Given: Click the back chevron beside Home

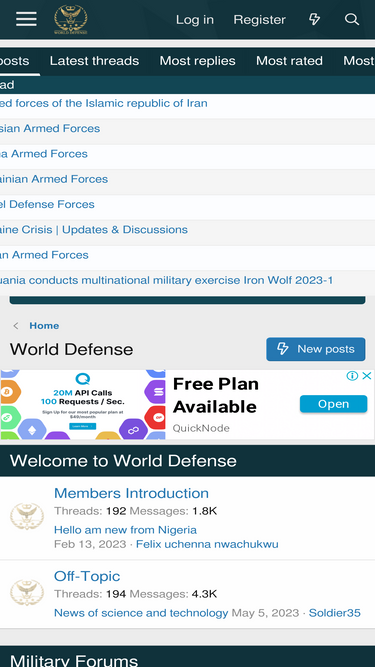Looking at the screenshot, I should 16,326.
